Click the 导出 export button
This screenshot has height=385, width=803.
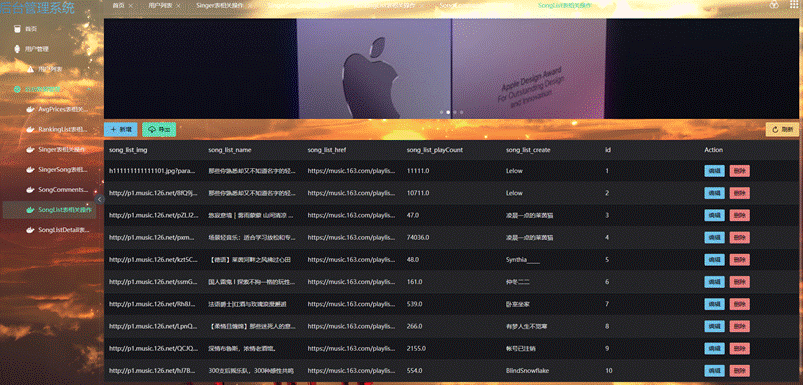click(159, 130)
